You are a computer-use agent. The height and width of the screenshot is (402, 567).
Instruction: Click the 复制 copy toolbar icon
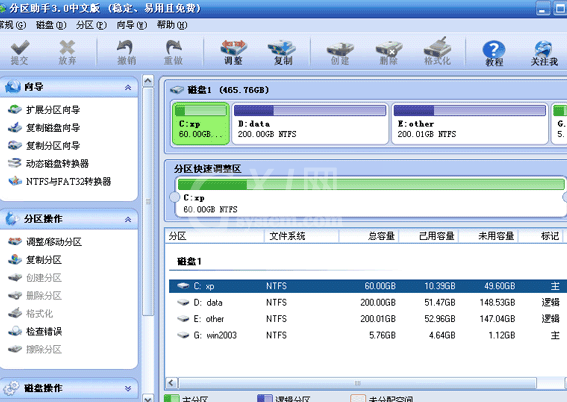[x=282, y=52]
